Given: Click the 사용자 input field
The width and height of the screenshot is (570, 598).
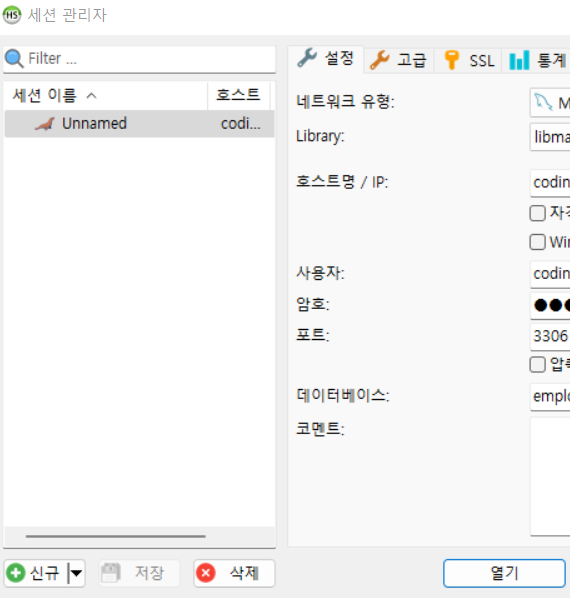Looking at the screenshot, I should (550, 274).
